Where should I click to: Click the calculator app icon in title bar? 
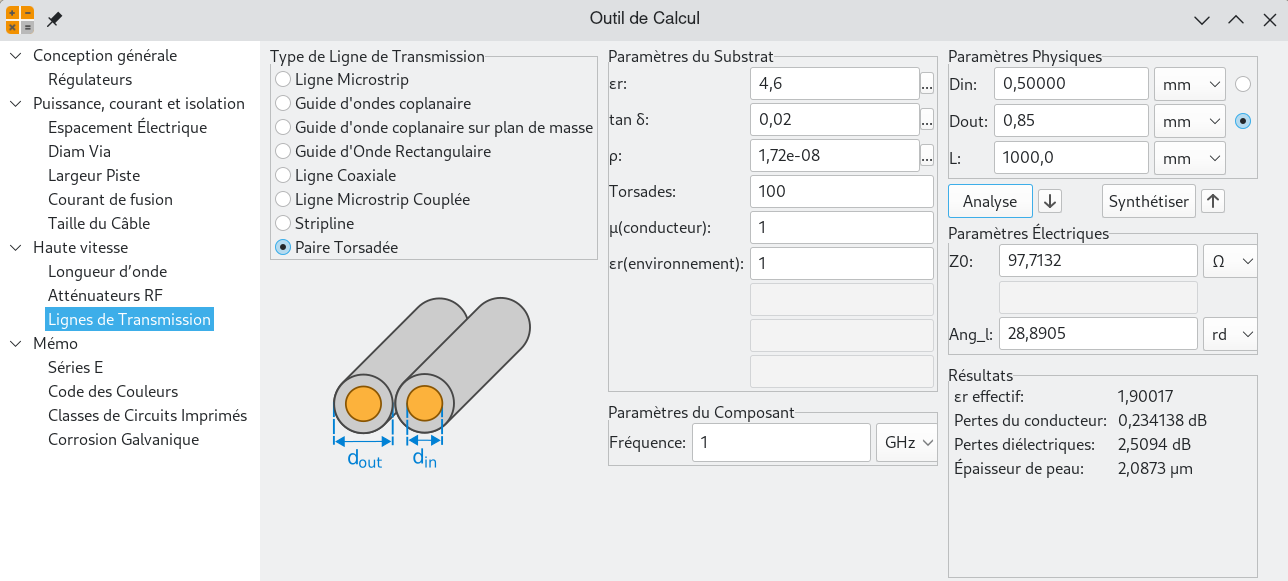coord(20,19)
